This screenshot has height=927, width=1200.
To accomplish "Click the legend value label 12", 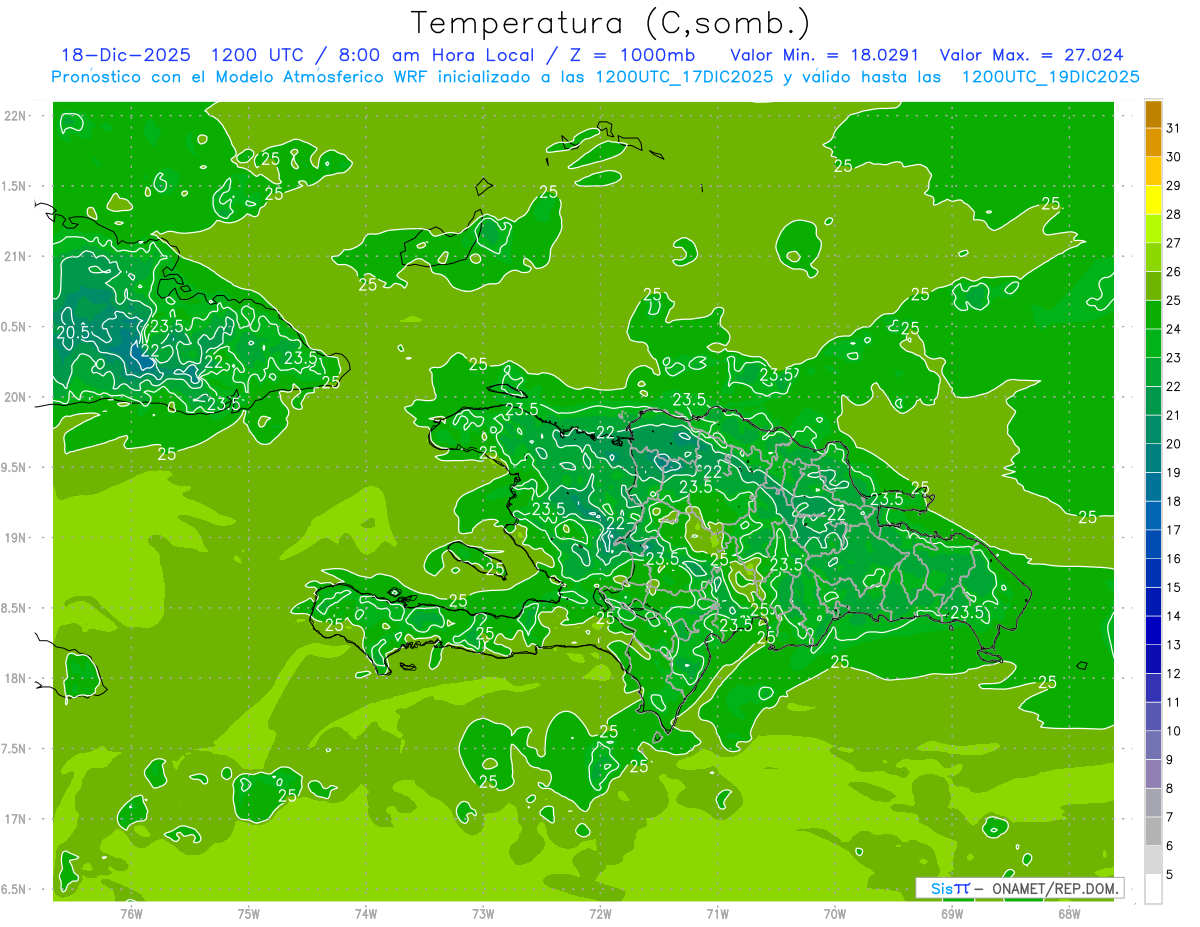I will coord(1174,674).
